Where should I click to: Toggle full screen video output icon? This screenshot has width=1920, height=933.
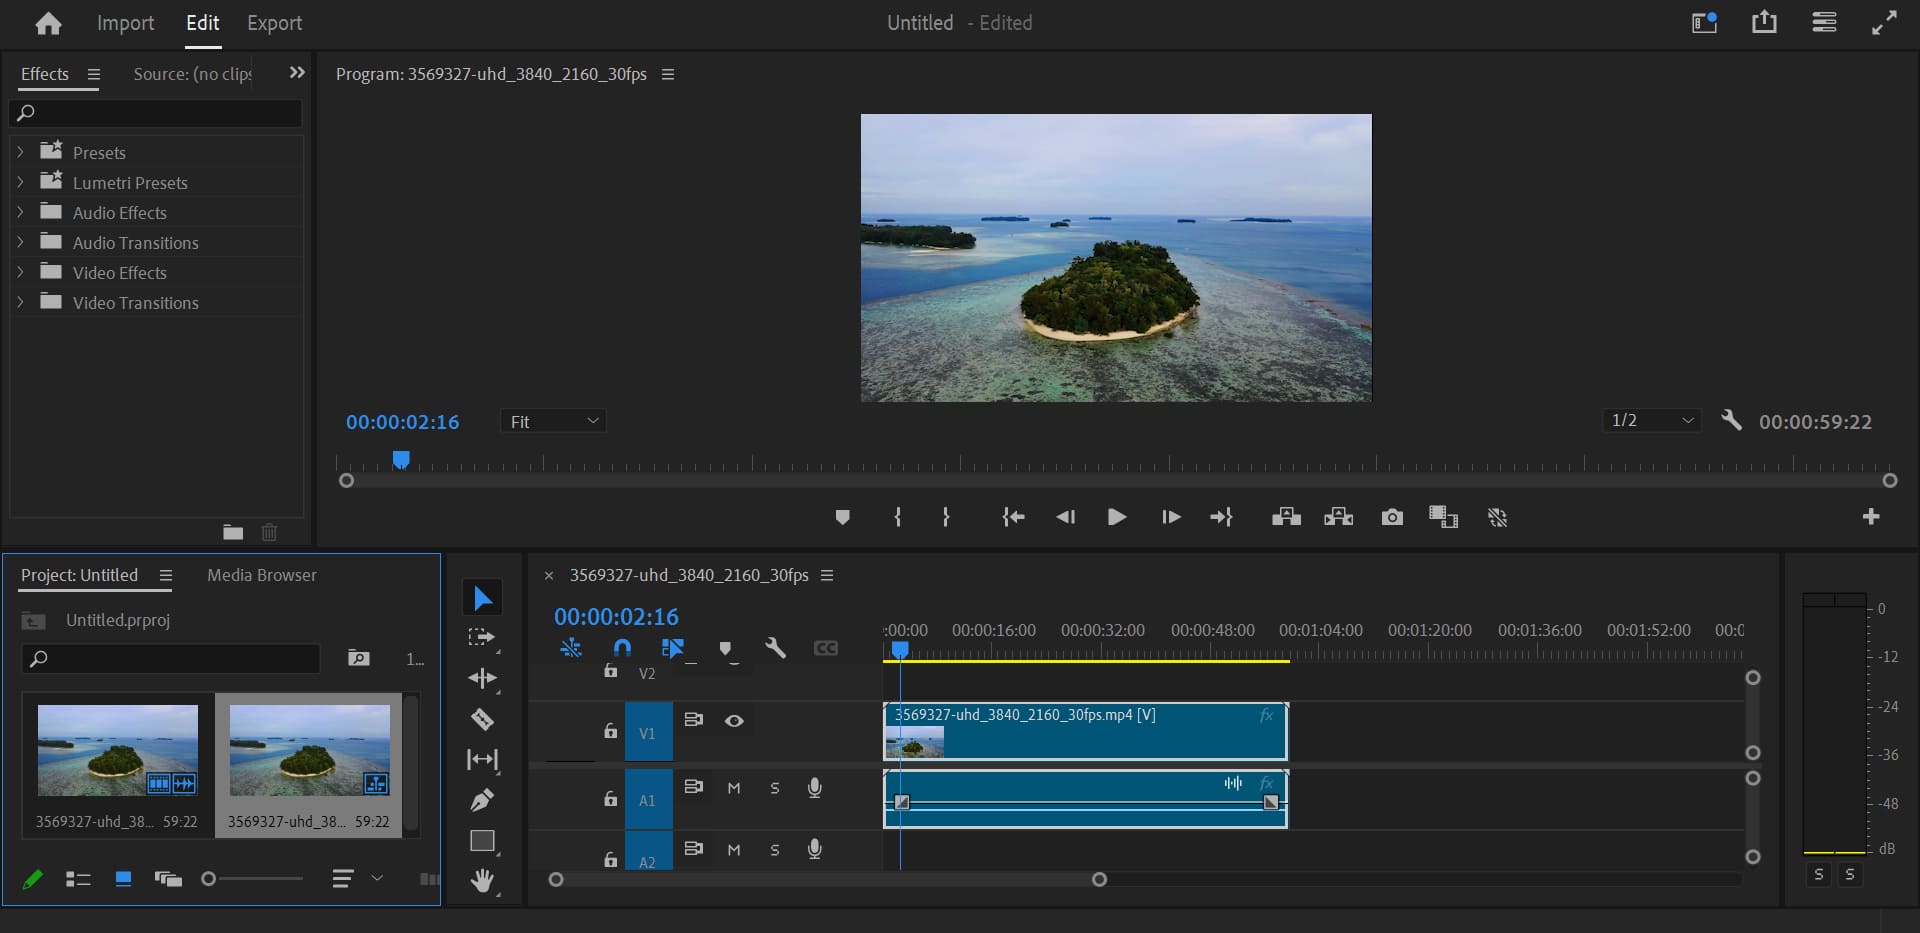pos(1884,22)
